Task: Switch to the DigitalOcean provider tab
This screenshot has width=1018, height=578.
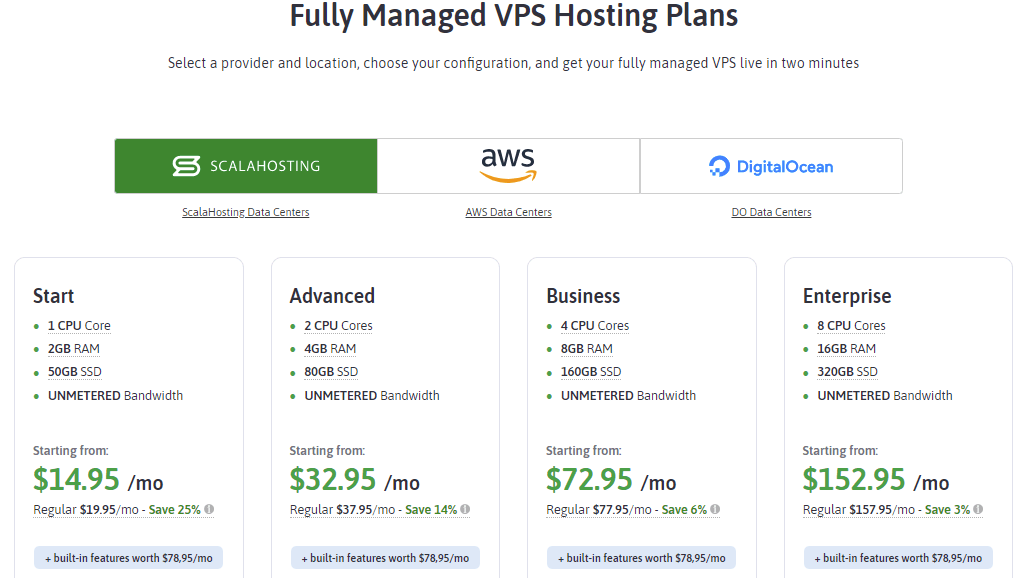Action: click(x=771, y=166)
